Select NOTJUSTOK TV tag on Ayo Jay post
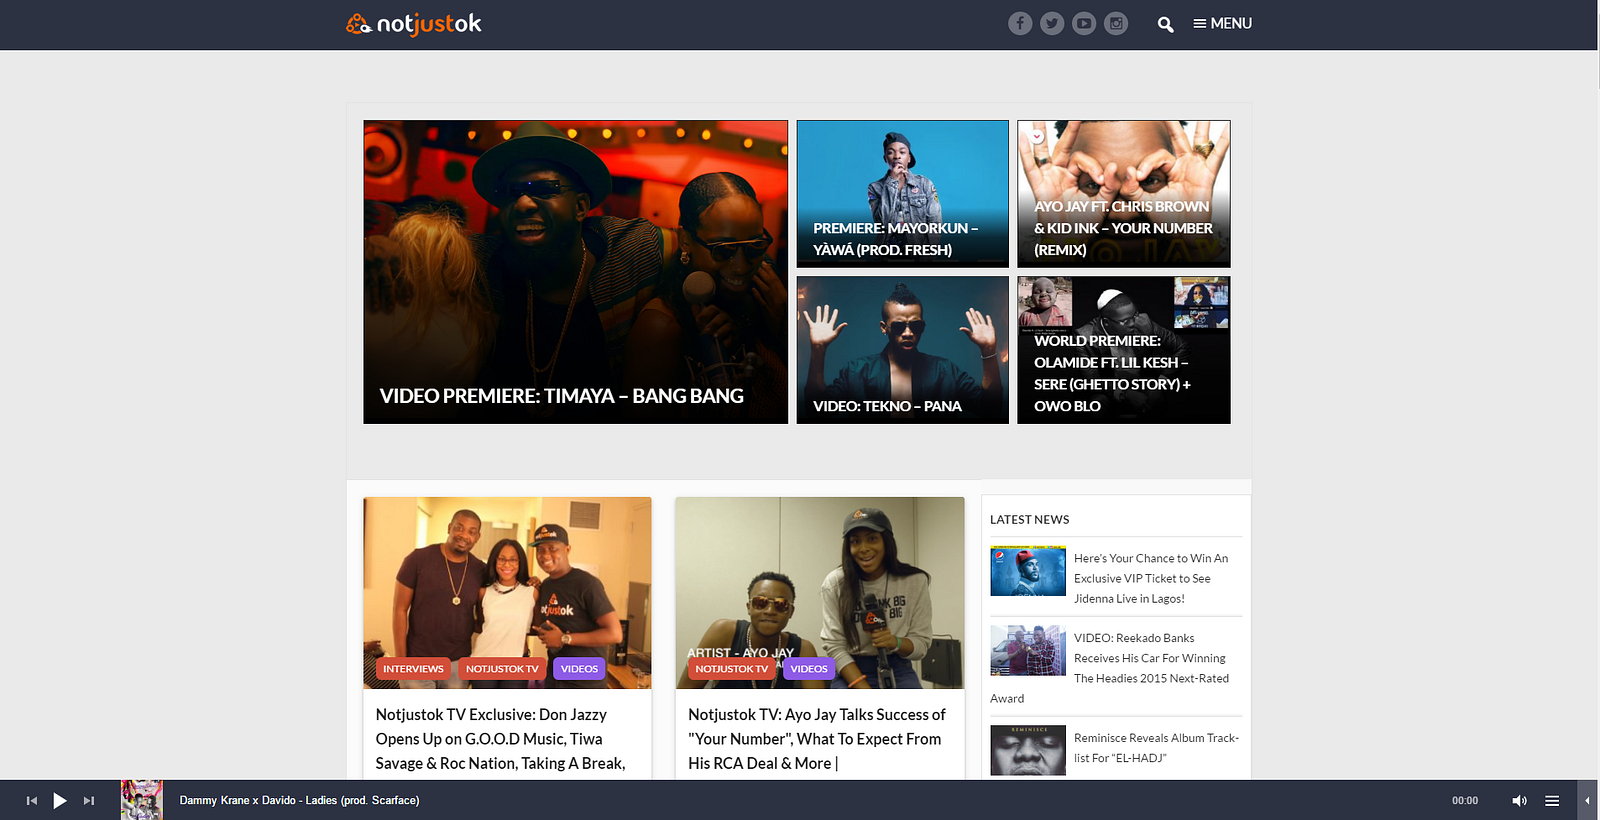This screenshot has width=1600, height=820. [x=732, y=669]
